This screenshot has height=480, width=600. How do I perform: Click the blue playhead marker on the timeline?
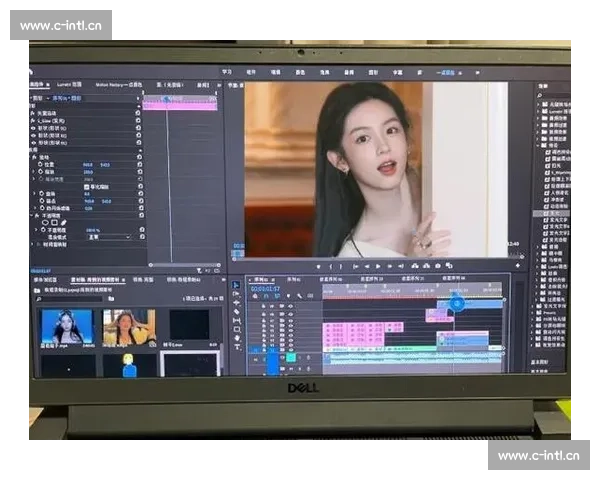[x=457, y=302]
